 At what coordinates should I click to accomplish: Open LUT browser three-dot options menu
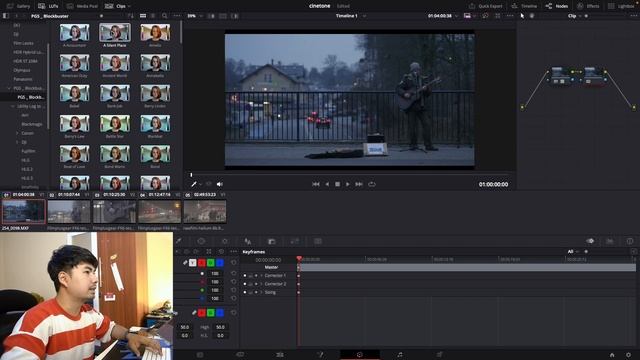(177, 16)
